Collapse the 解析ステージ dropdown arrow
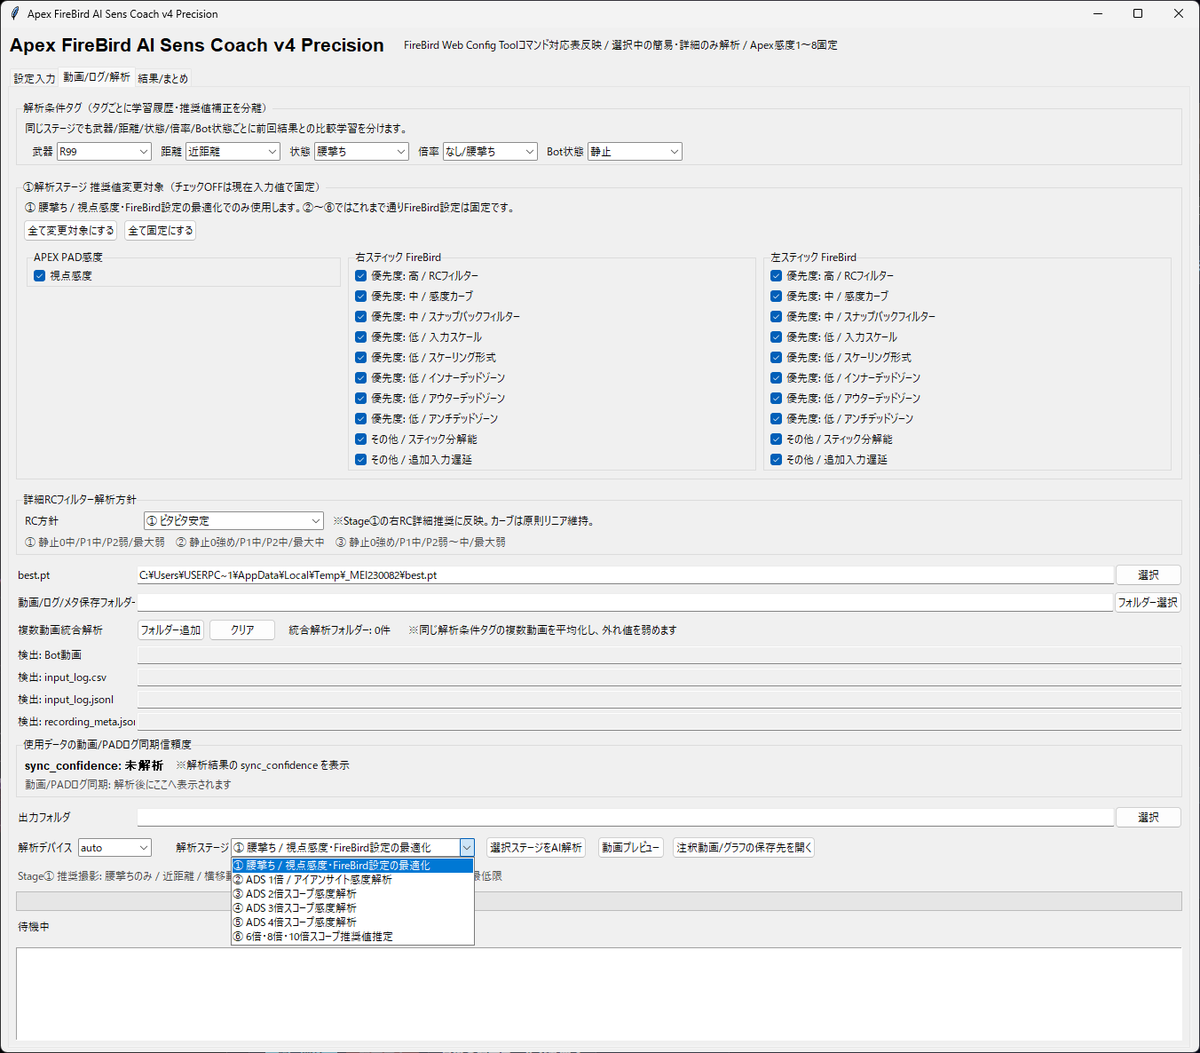 click(x=466, y=847)
